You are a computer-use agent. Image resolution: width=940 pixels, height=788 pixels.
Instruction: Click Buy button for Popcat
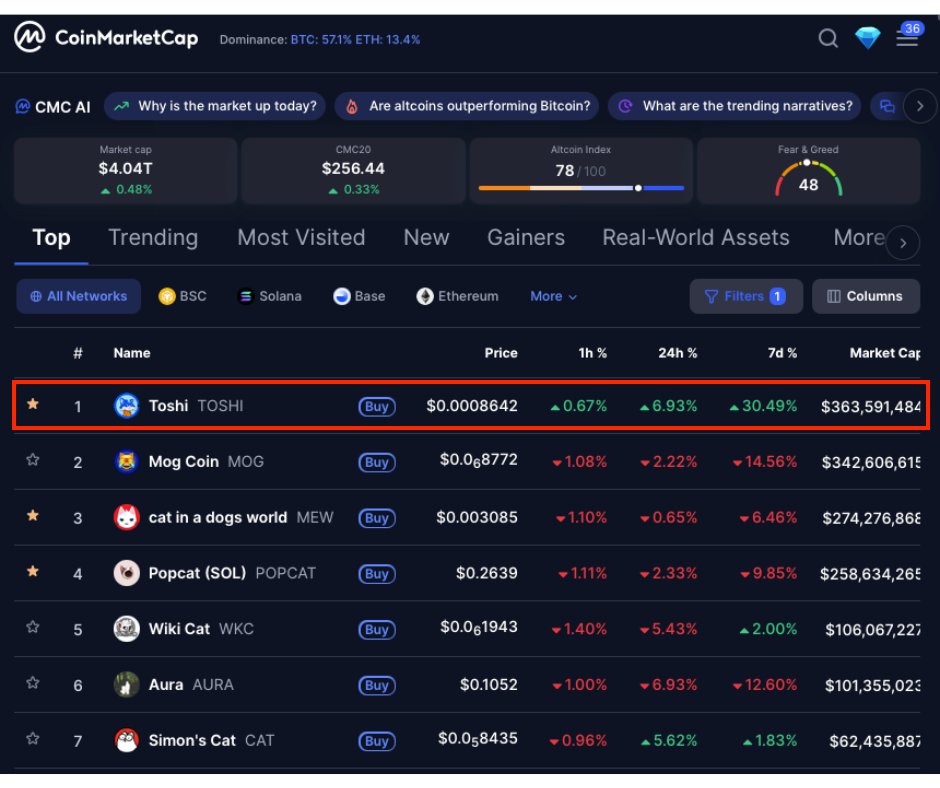376,574
